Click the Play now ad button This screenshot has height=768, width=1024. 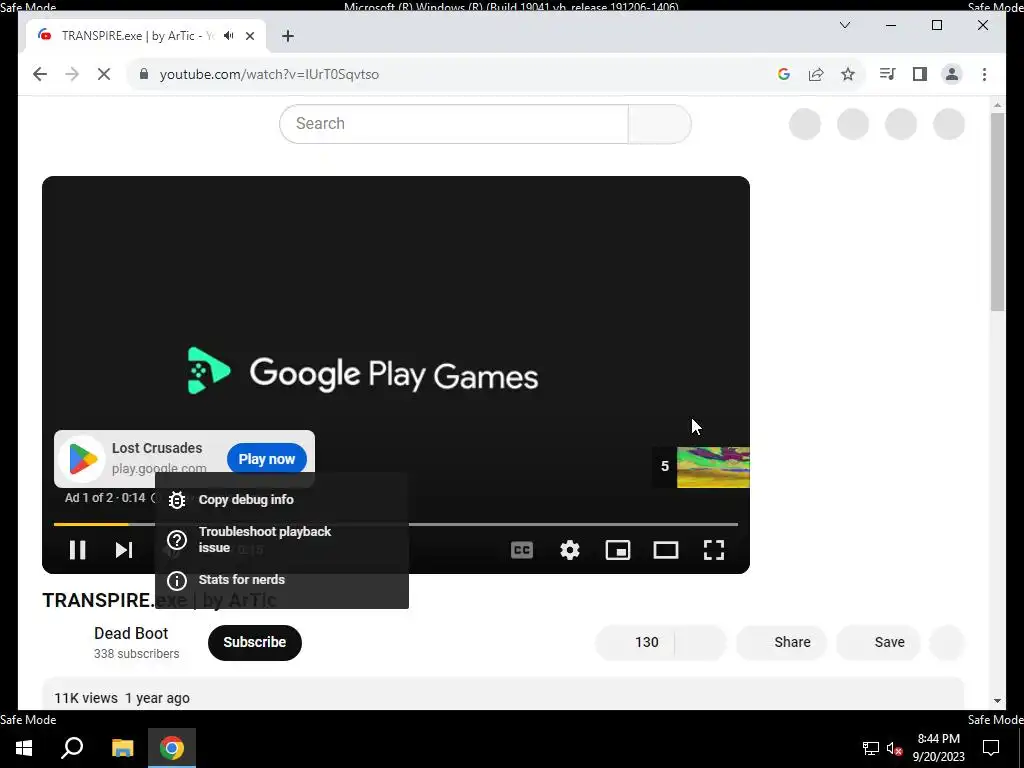pyautogui.click(x=266, y=459)
